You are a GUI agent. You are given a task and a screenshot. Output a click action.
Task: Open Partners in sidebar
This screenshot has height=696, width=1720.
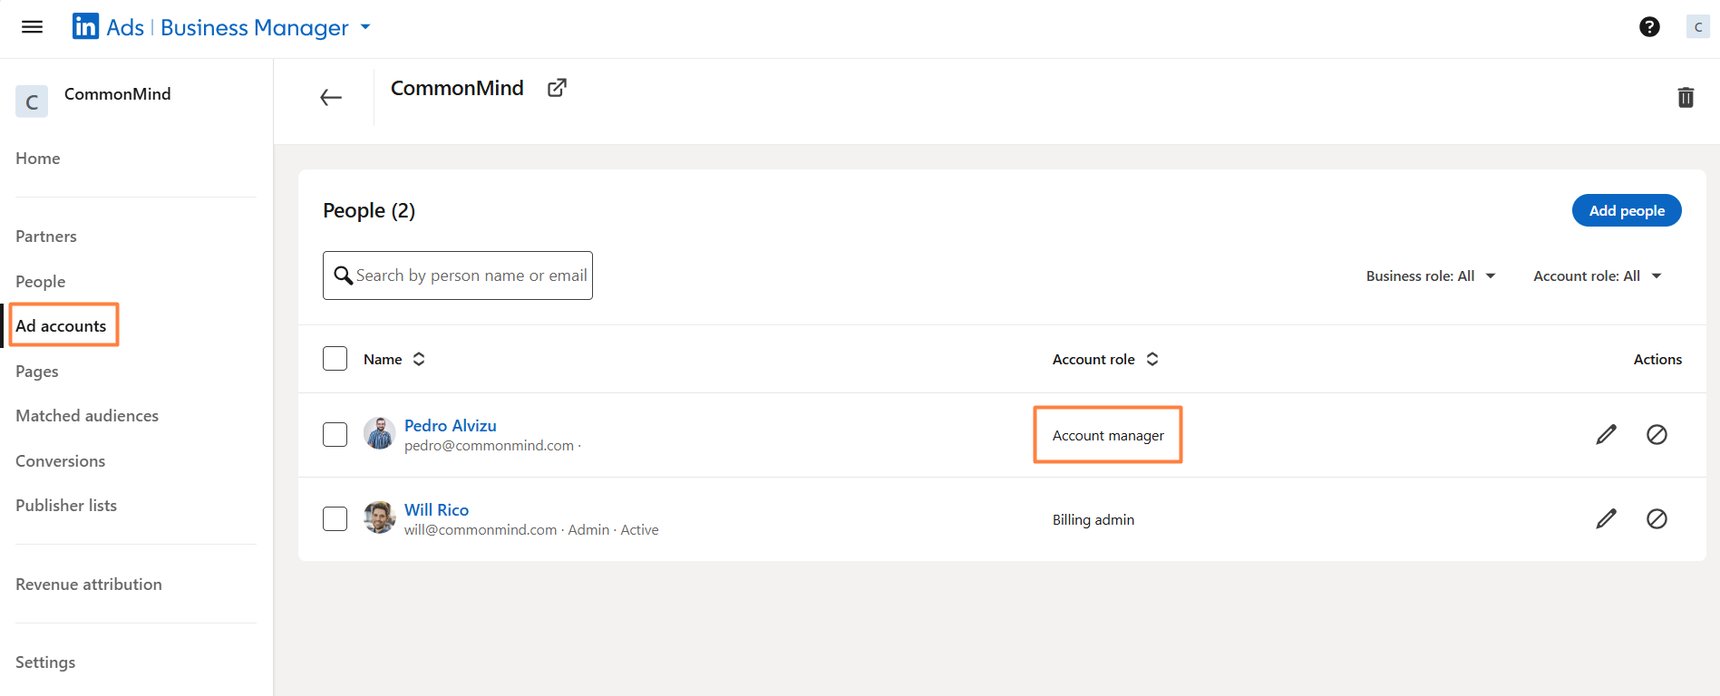(x=46, y=236)
